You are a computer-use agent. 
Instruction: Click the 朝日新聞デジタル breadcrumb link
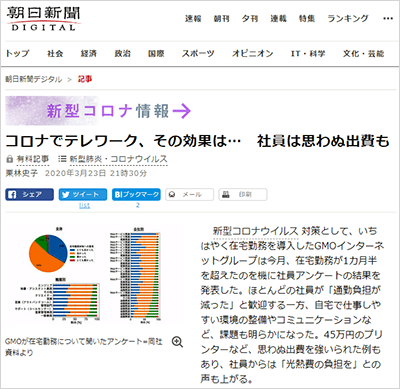[x=34, y=79]
